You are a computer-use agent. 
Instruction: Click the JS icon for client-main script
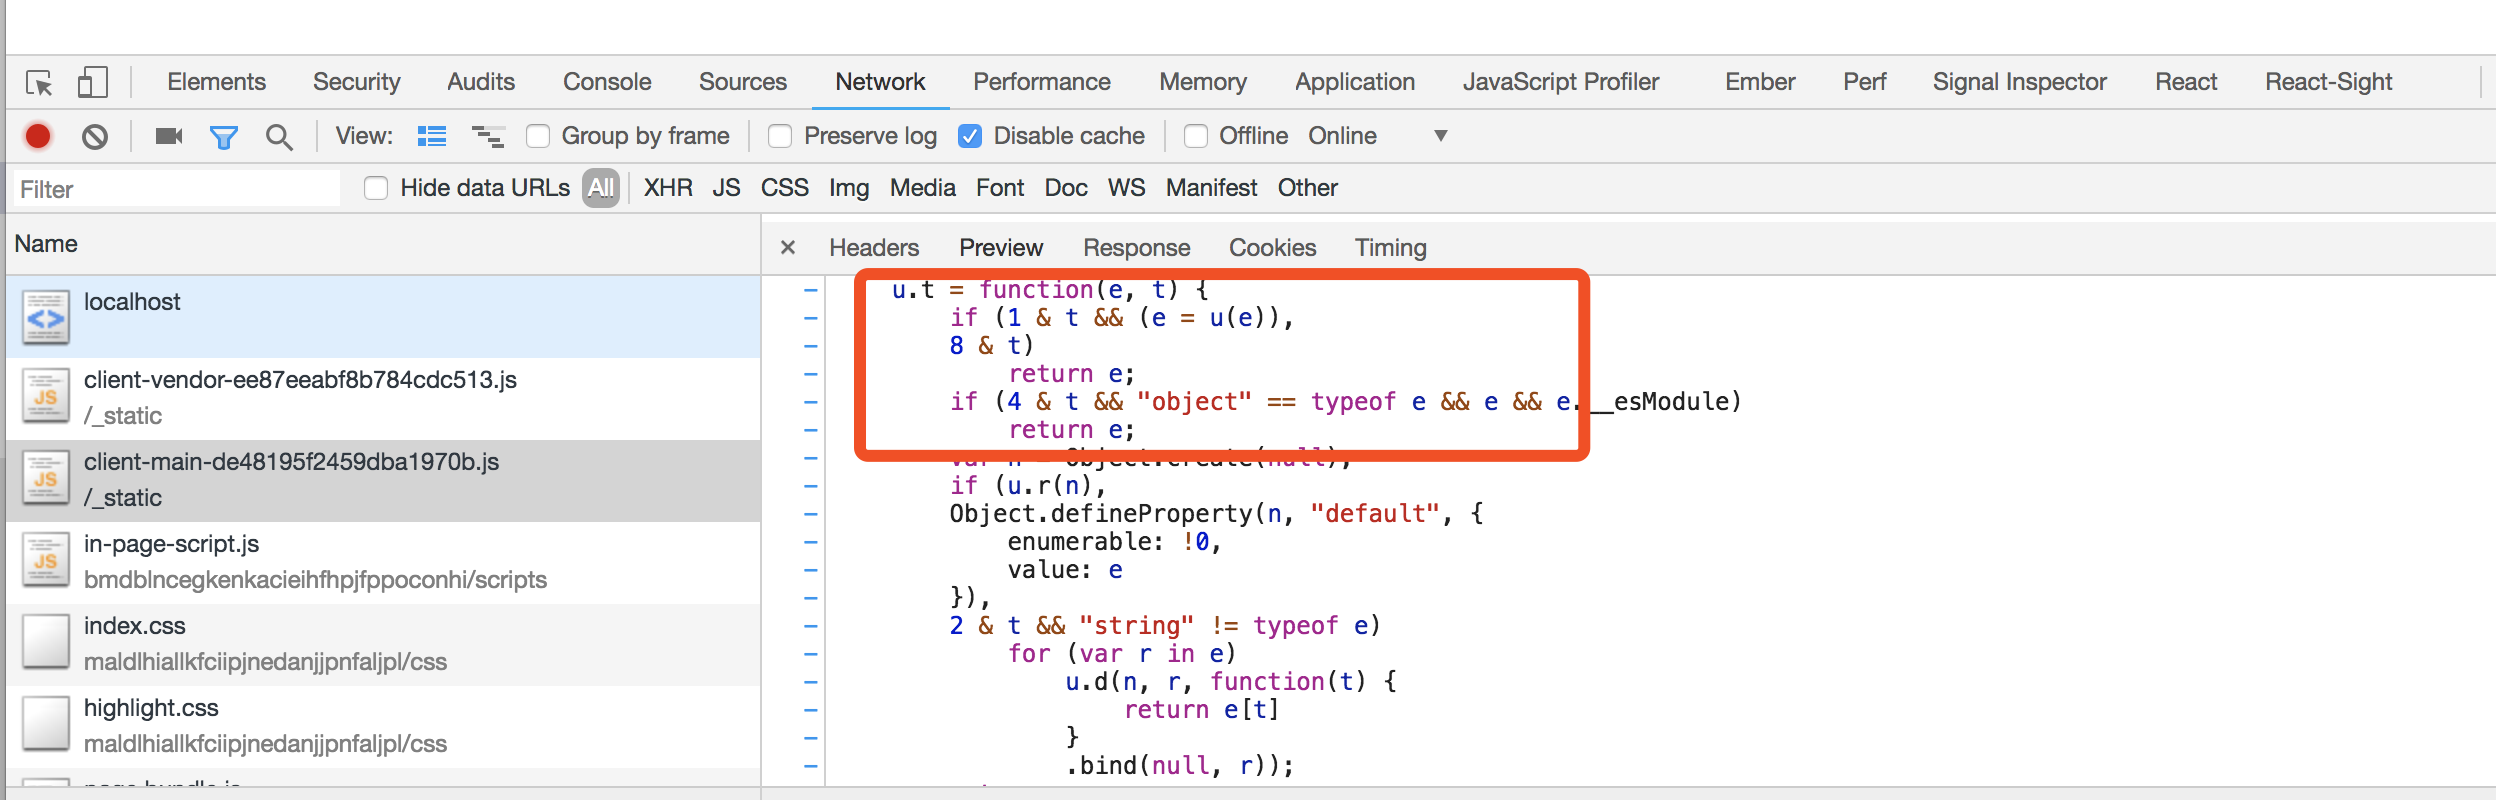(46, 479)
